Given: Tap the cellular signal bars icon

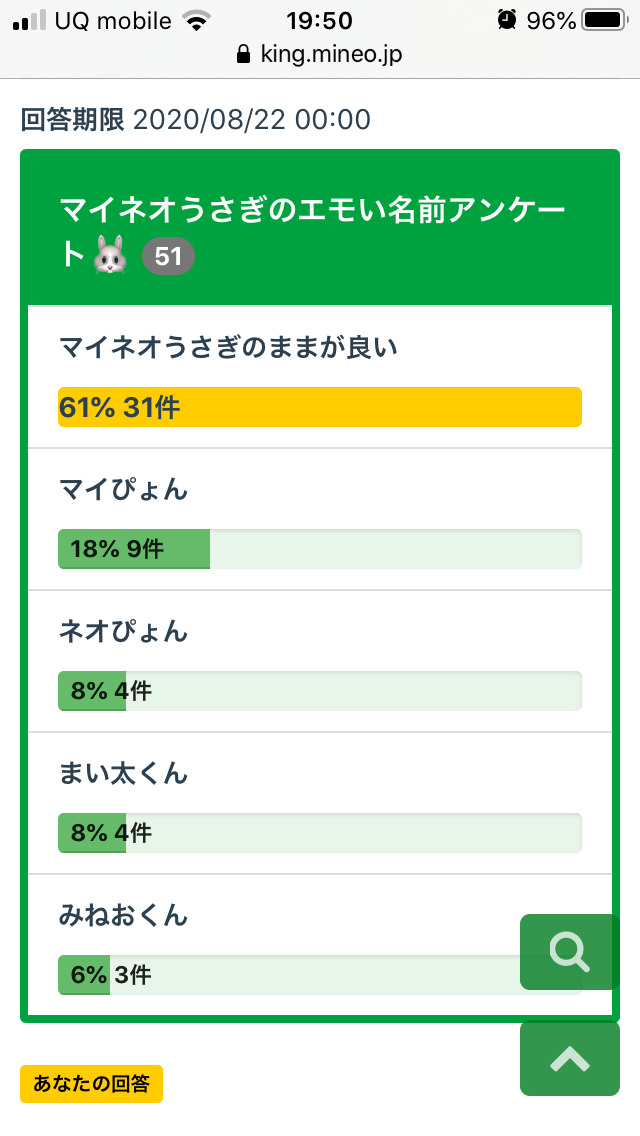Looking at the screenshot, I should tap(30, 20).
